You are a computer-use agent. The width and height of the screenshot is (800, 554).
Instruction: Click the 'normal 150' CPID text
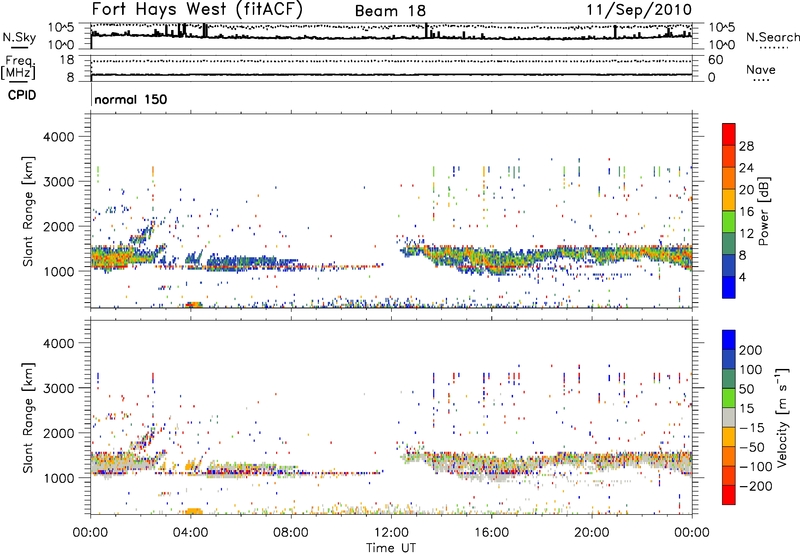(x=131, y=99)
